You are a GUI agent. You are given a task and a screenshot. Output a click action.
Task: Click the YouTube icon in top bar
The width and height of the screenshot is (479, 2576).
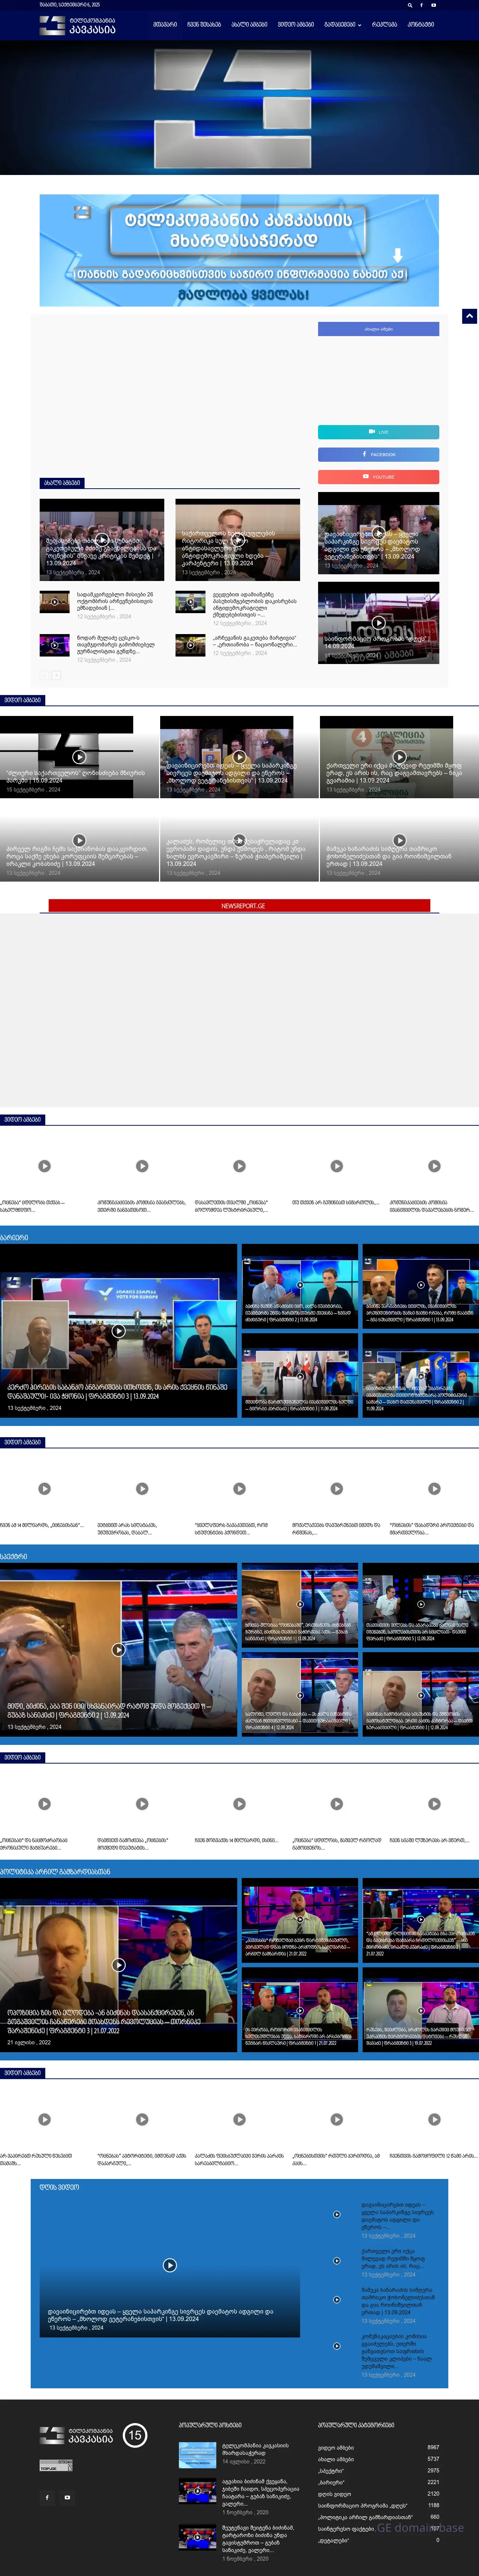click(433, 5)
